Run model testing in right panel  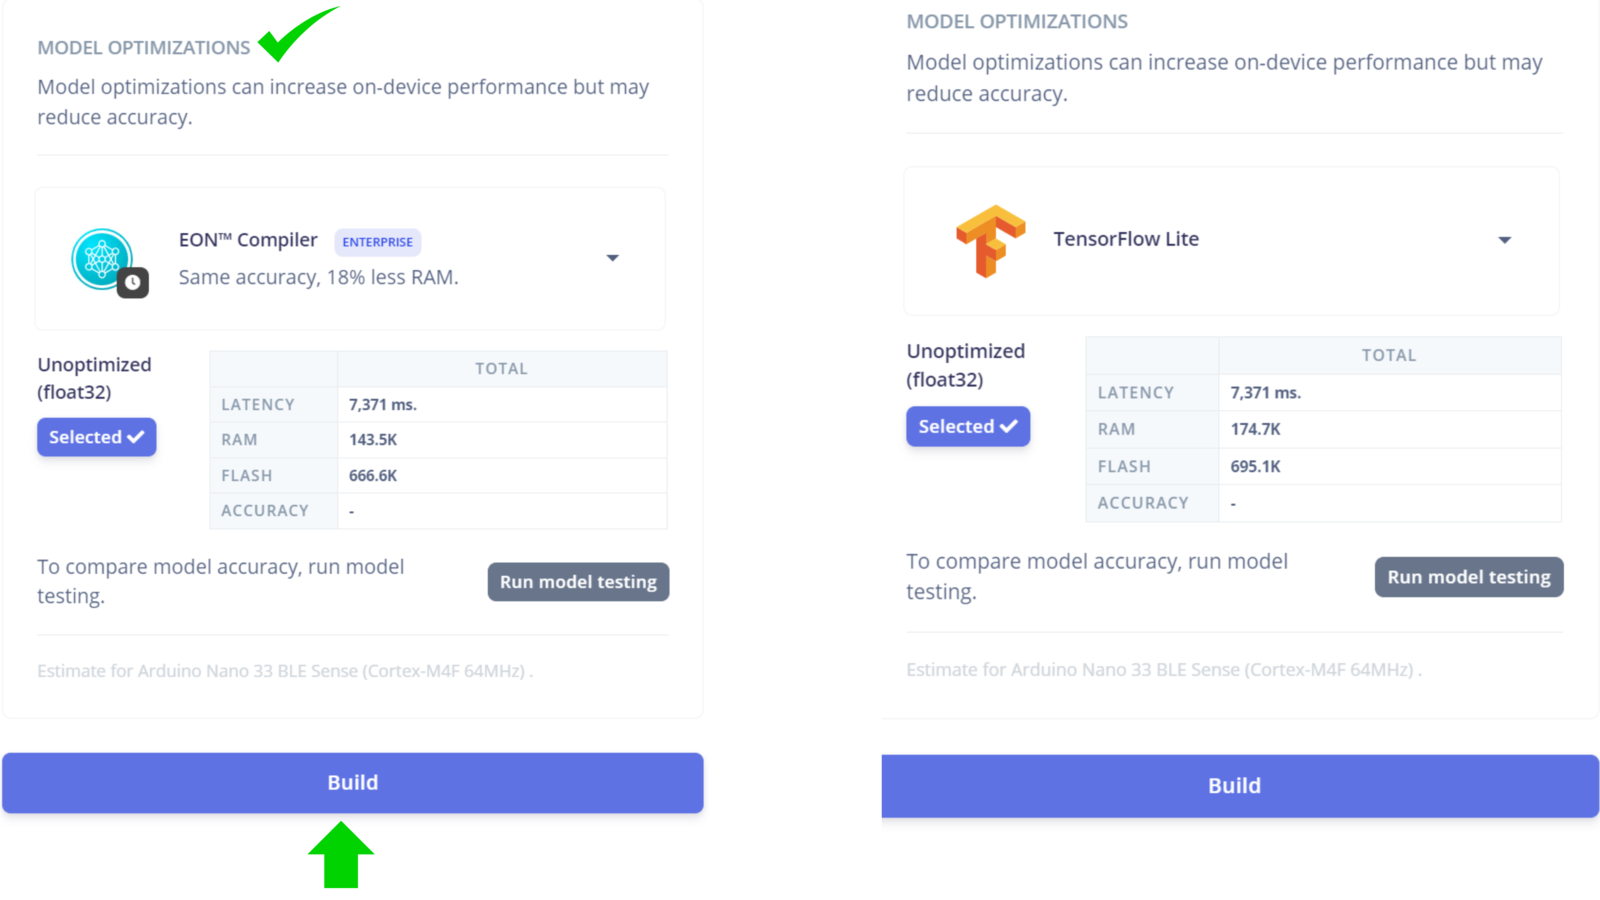pos(1469,577)
